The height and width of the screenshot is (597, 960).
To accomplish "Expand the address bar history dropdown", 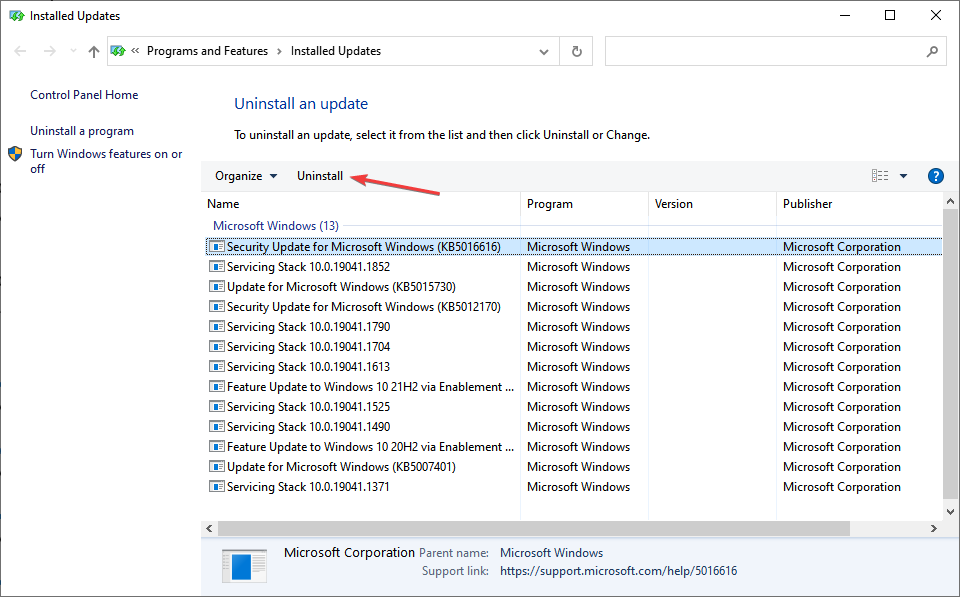I will pos(544,52).
